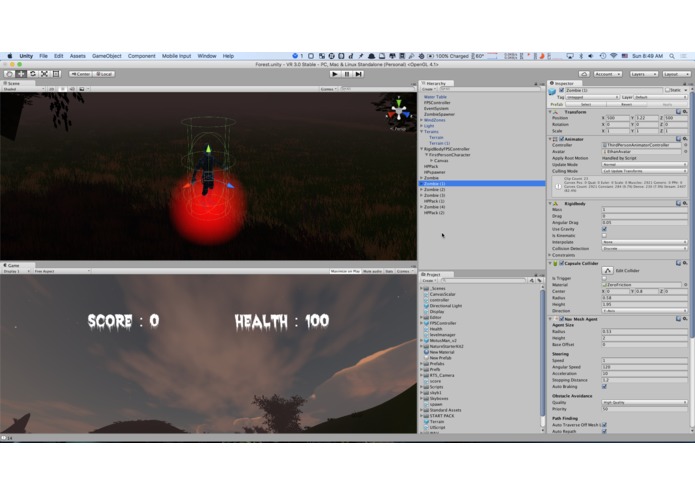The width and height of the screenshot is (695, 494).
Task: Enable Is Trigger checkbox
Action: click(x=604, y=278)
